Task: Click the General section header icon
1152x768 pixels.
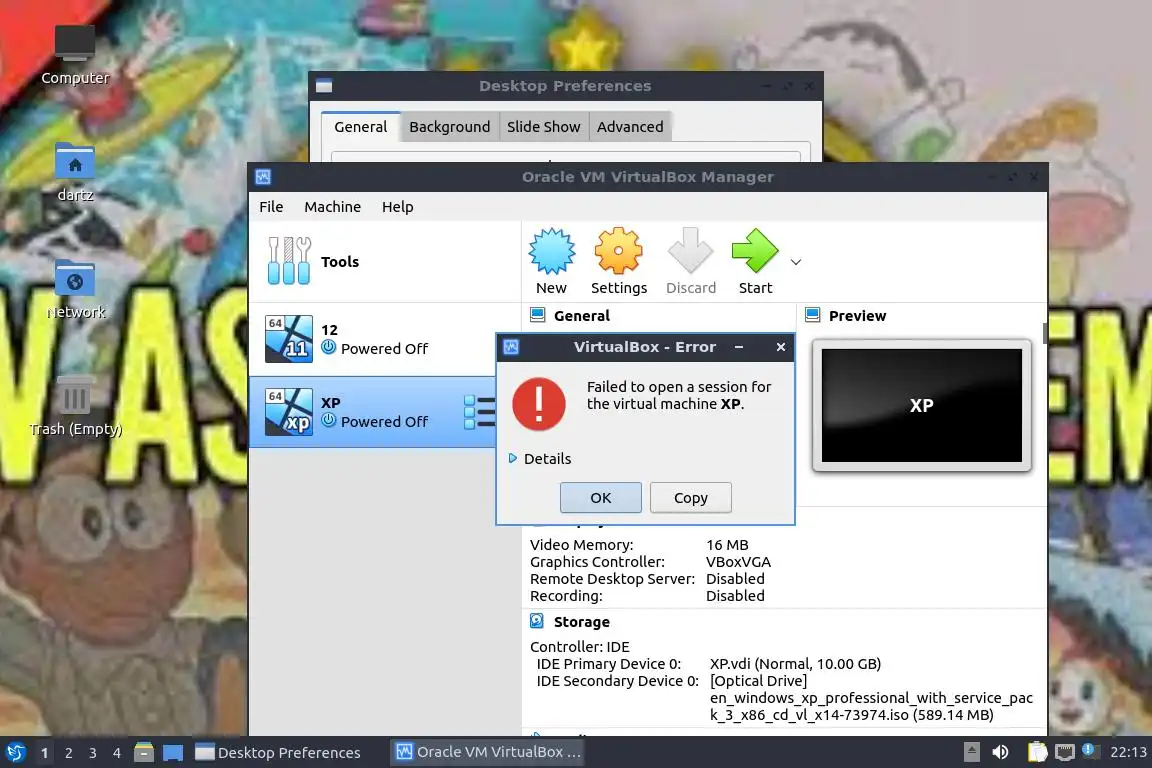Action: (538, 315)
